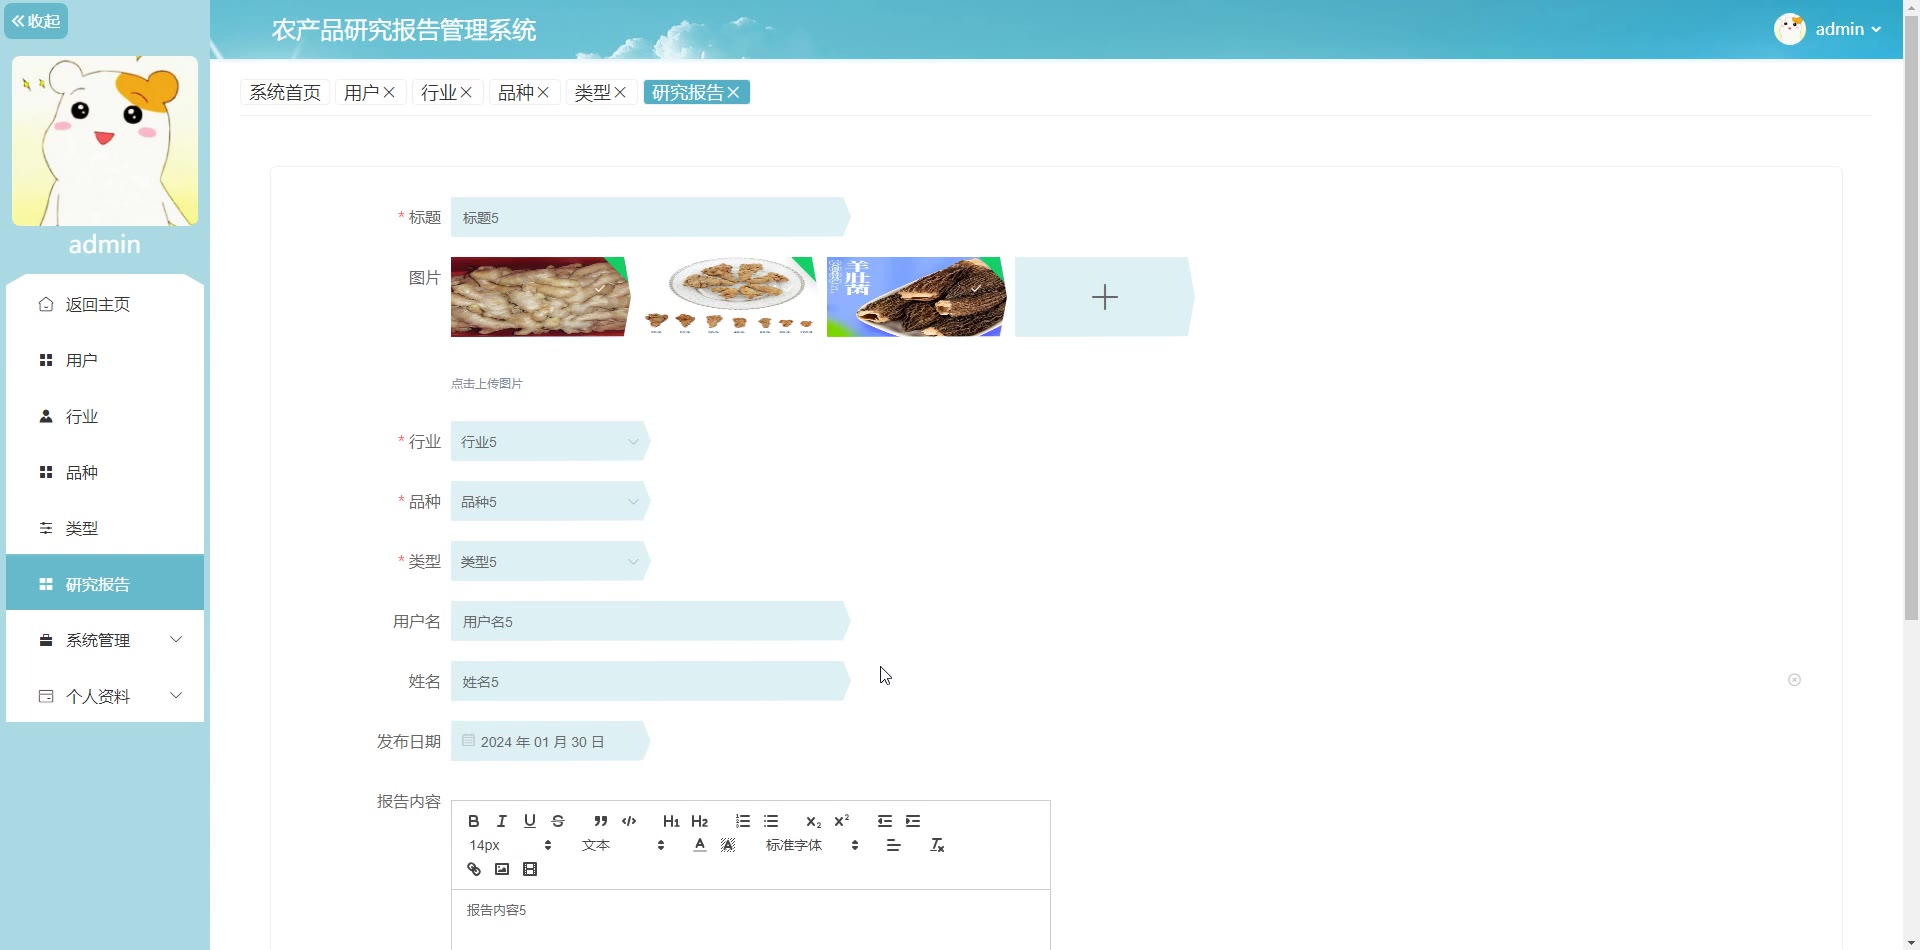
Task: Close the 研究报告 tab
Action: (x=733, y=92)
